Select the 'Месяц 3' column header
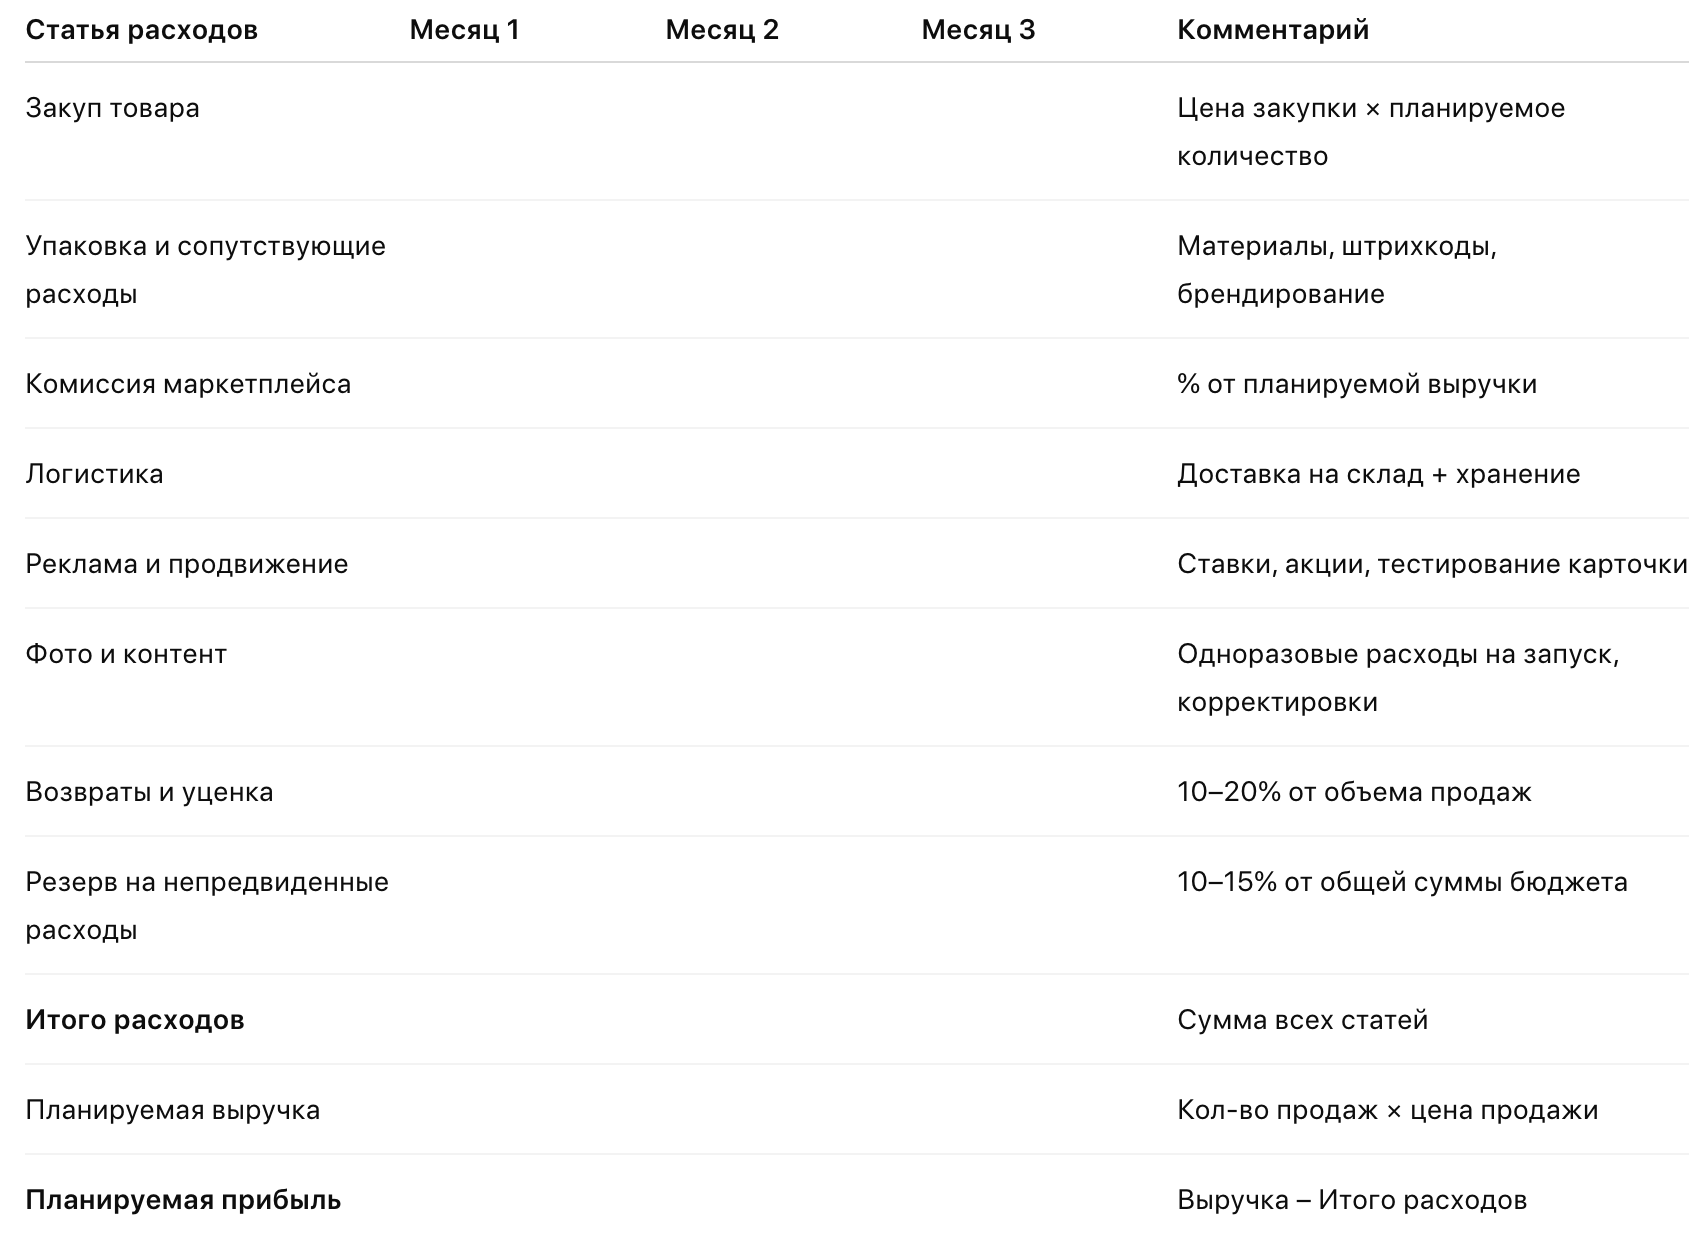The width and height of the screenshot is (1698, 1242). (978, 30)
